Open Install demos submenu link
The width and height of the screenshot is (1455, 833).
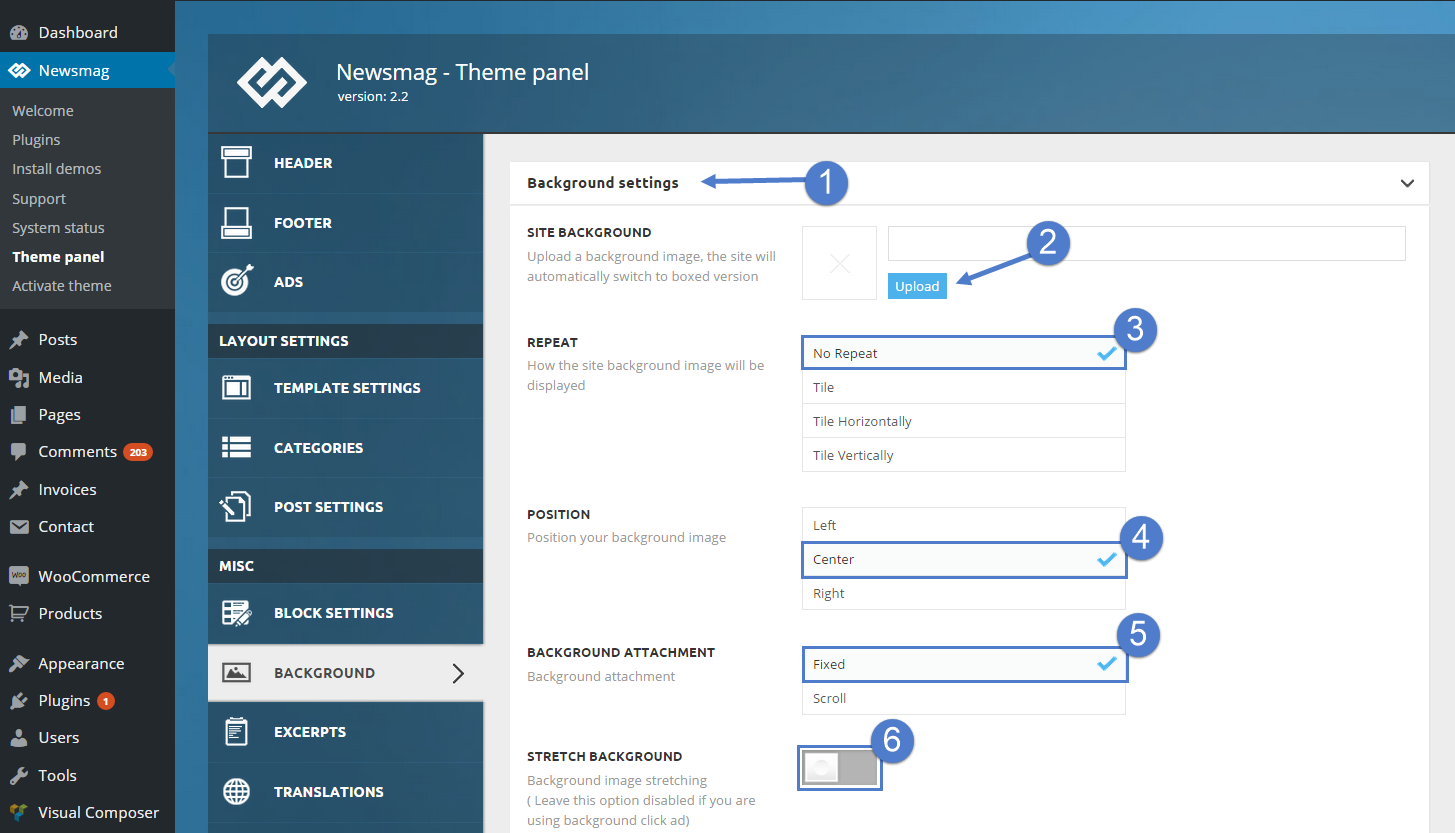tap(57, 169)
